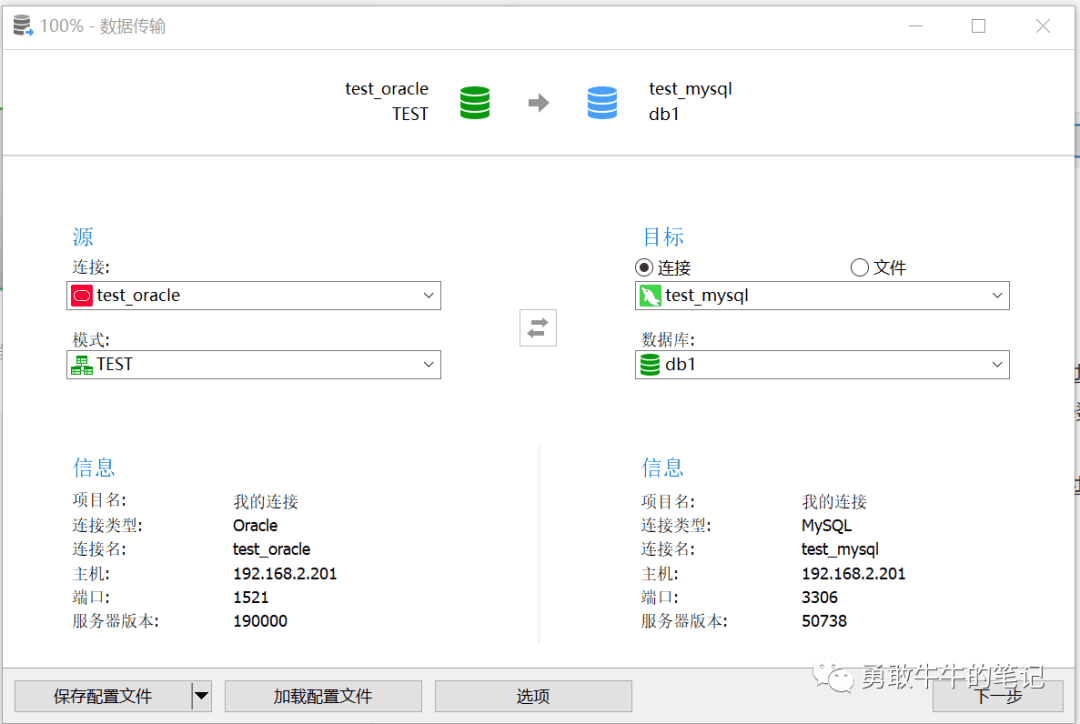This screenshot has height=724, width=1080.
Task: Click the blue target database icon in header
Action: 602,102
